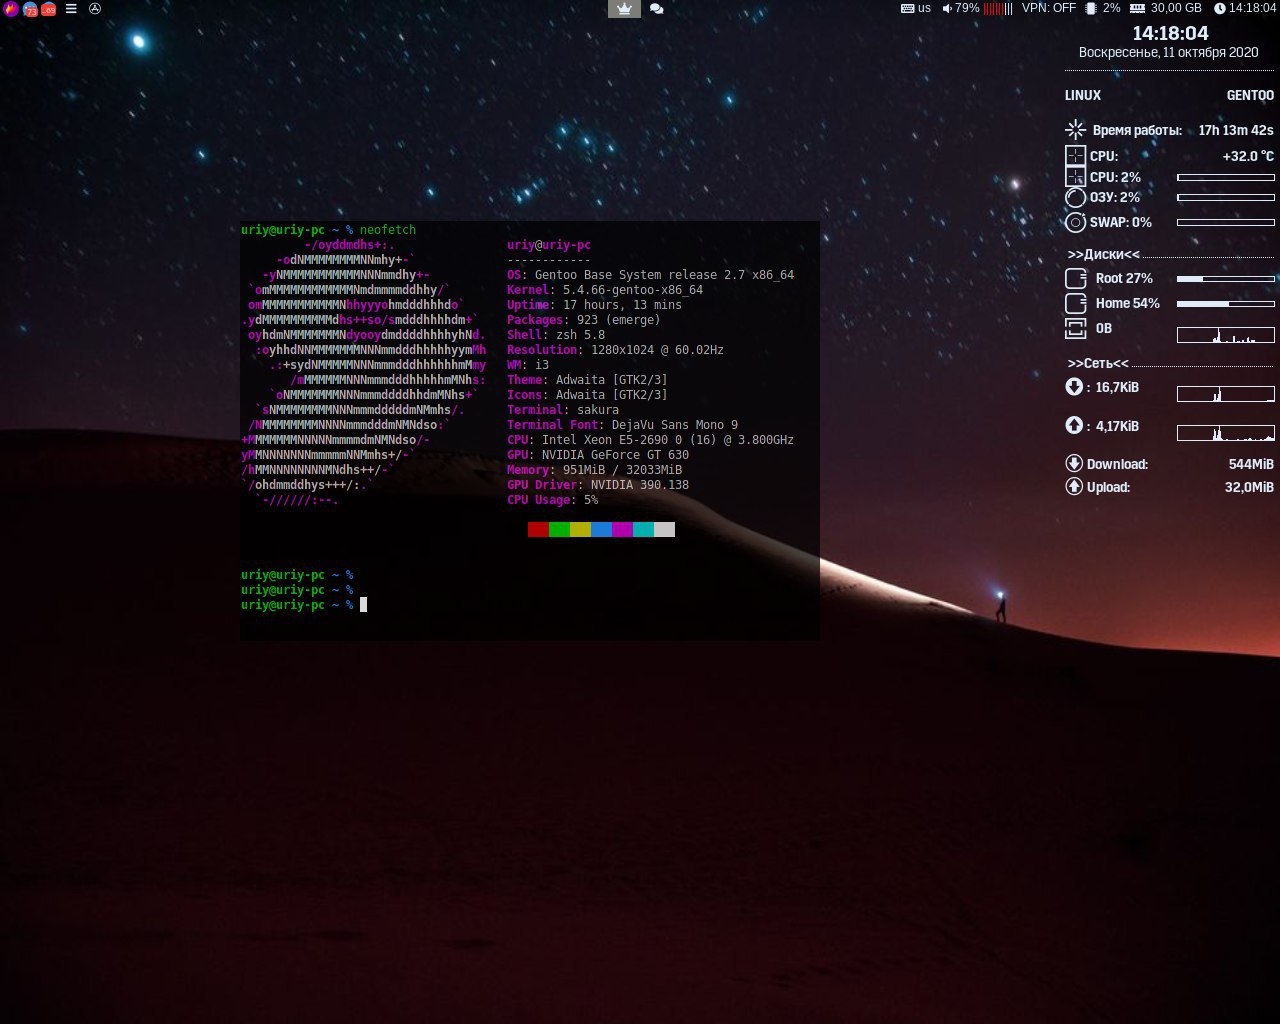
Task: Click the >>Диски<< section header
Action: click(1103, 254)
